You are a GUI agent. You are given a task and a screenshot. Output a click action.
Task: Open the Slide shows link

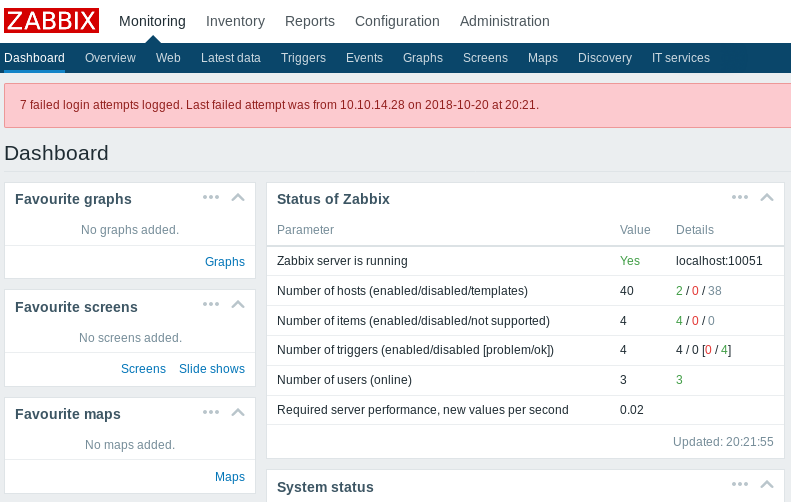211,369
